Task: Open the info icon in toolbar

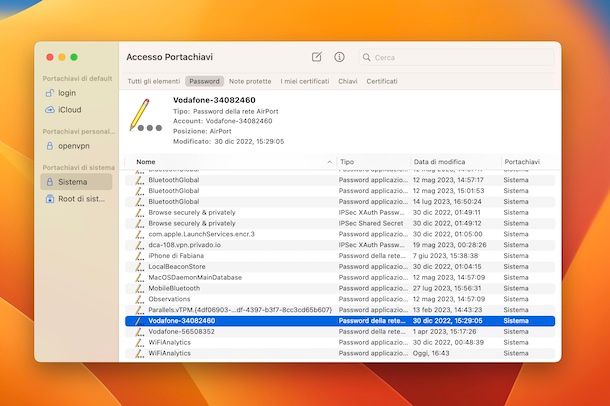Action: point(339,57)
